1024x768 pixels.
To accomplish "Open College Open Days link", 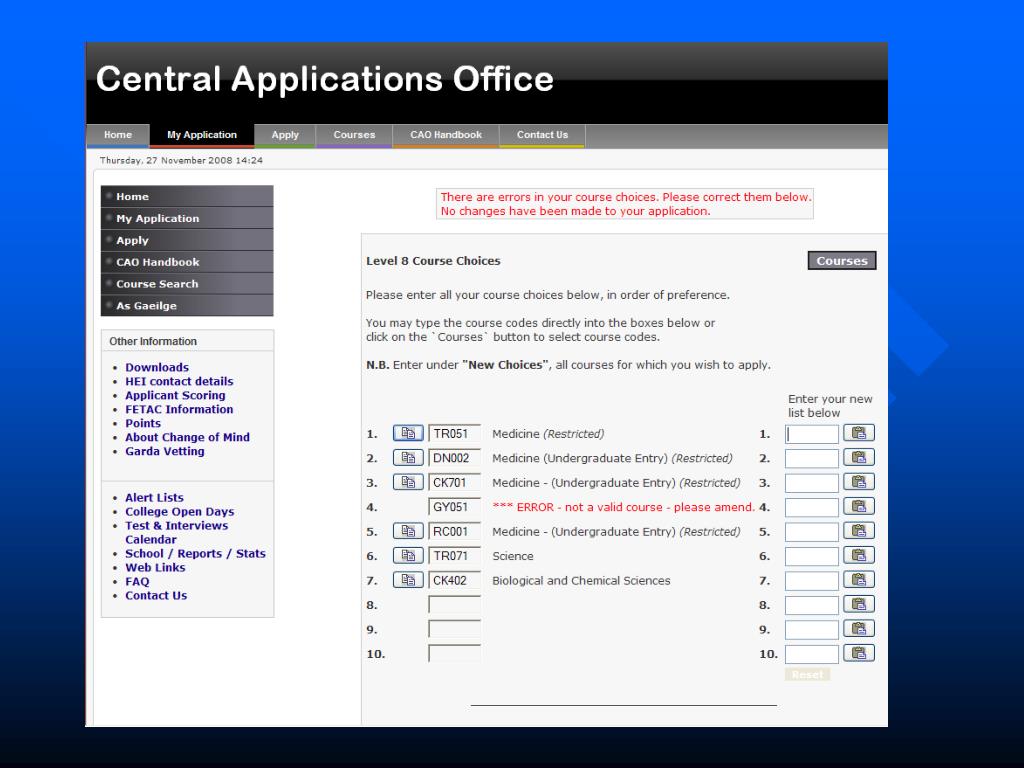I will [180, 512].
